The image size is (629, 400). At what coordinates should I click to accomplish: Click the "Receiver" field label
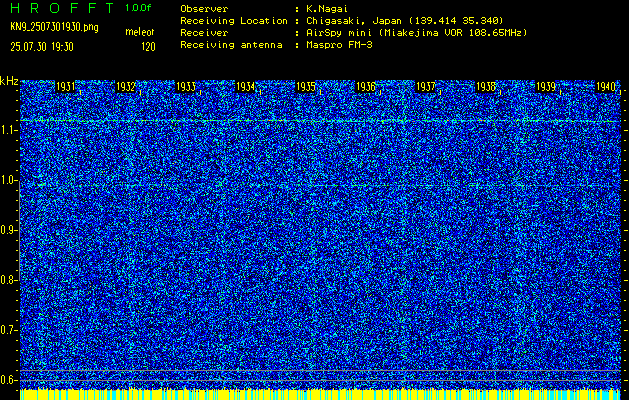click(x=204, y=33)
